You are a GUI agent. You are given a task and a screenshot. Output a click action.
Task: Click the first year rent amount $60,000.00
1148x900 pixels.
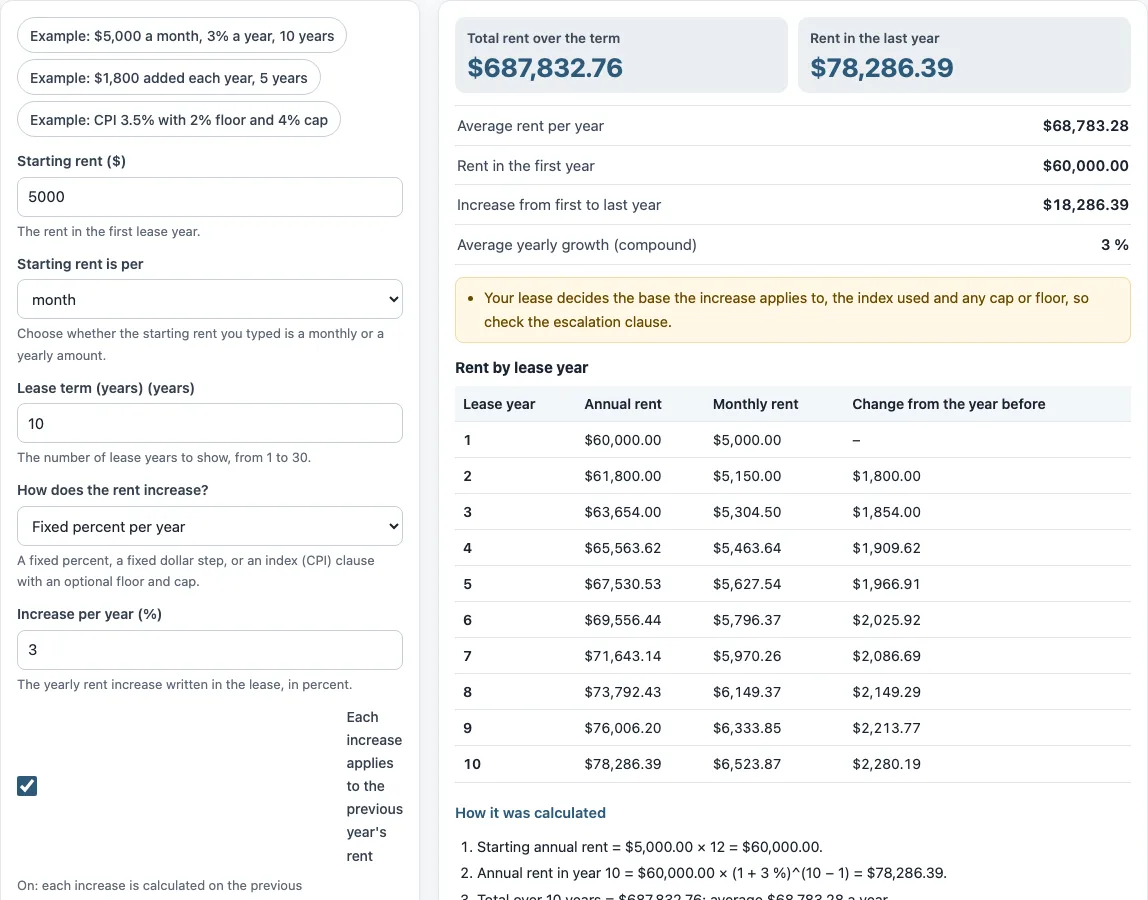[x=1086, y=166]
